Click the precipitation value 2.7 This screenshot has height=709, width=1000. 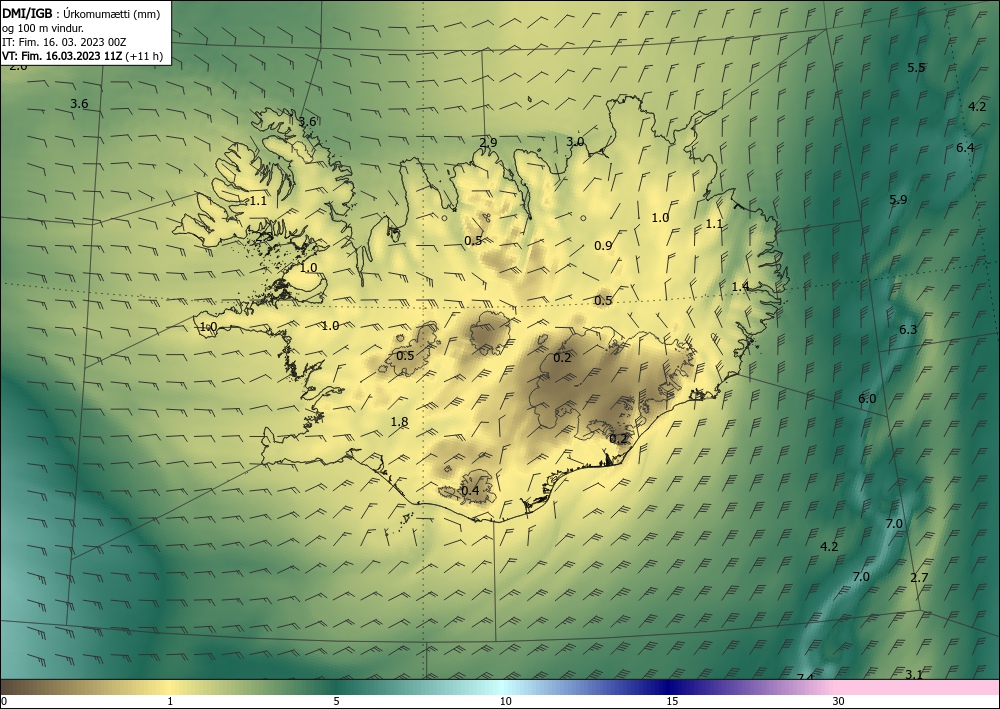(919, 578)
